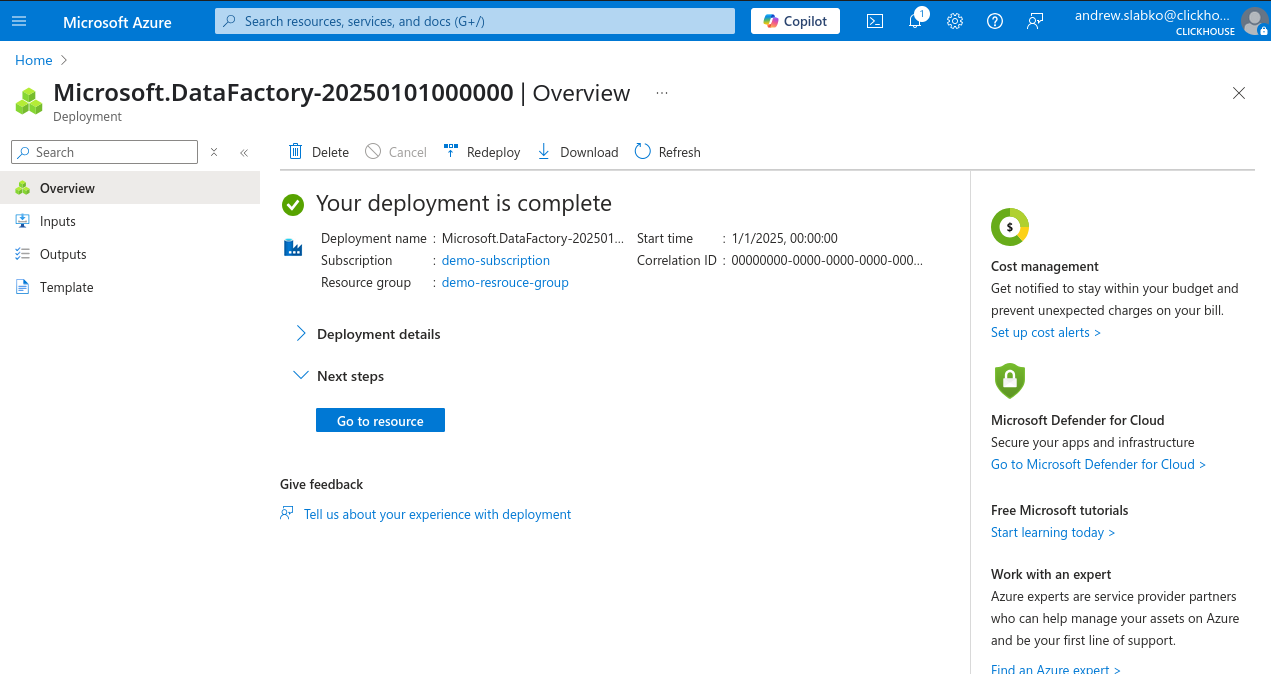
Task: Open portal settings via the gear icon
Action: click(x=954, y=20)
